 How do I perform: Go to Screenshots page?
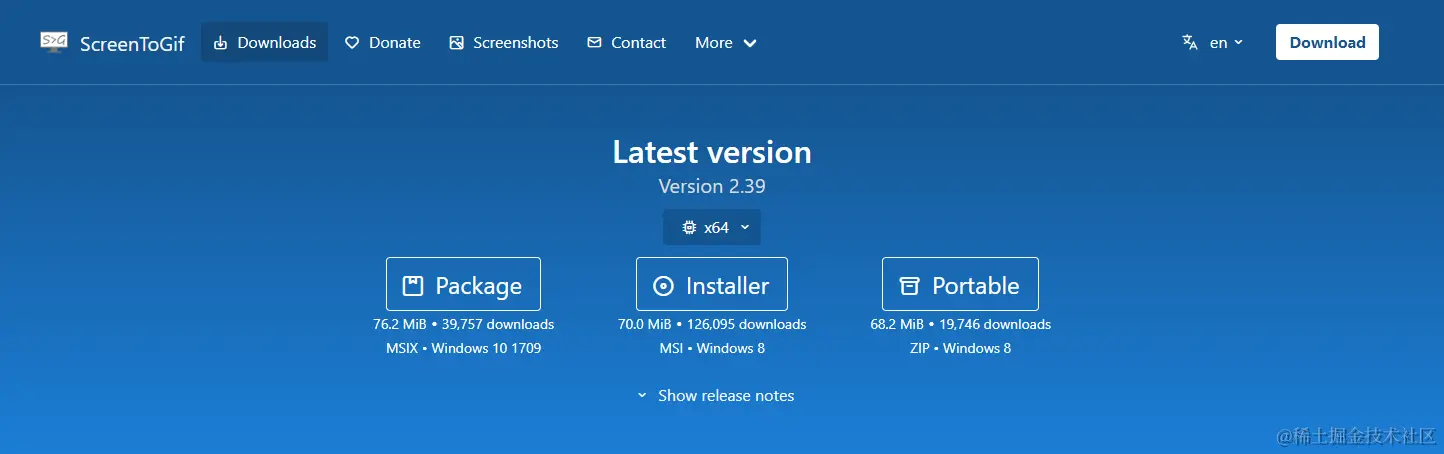point(504,42)
